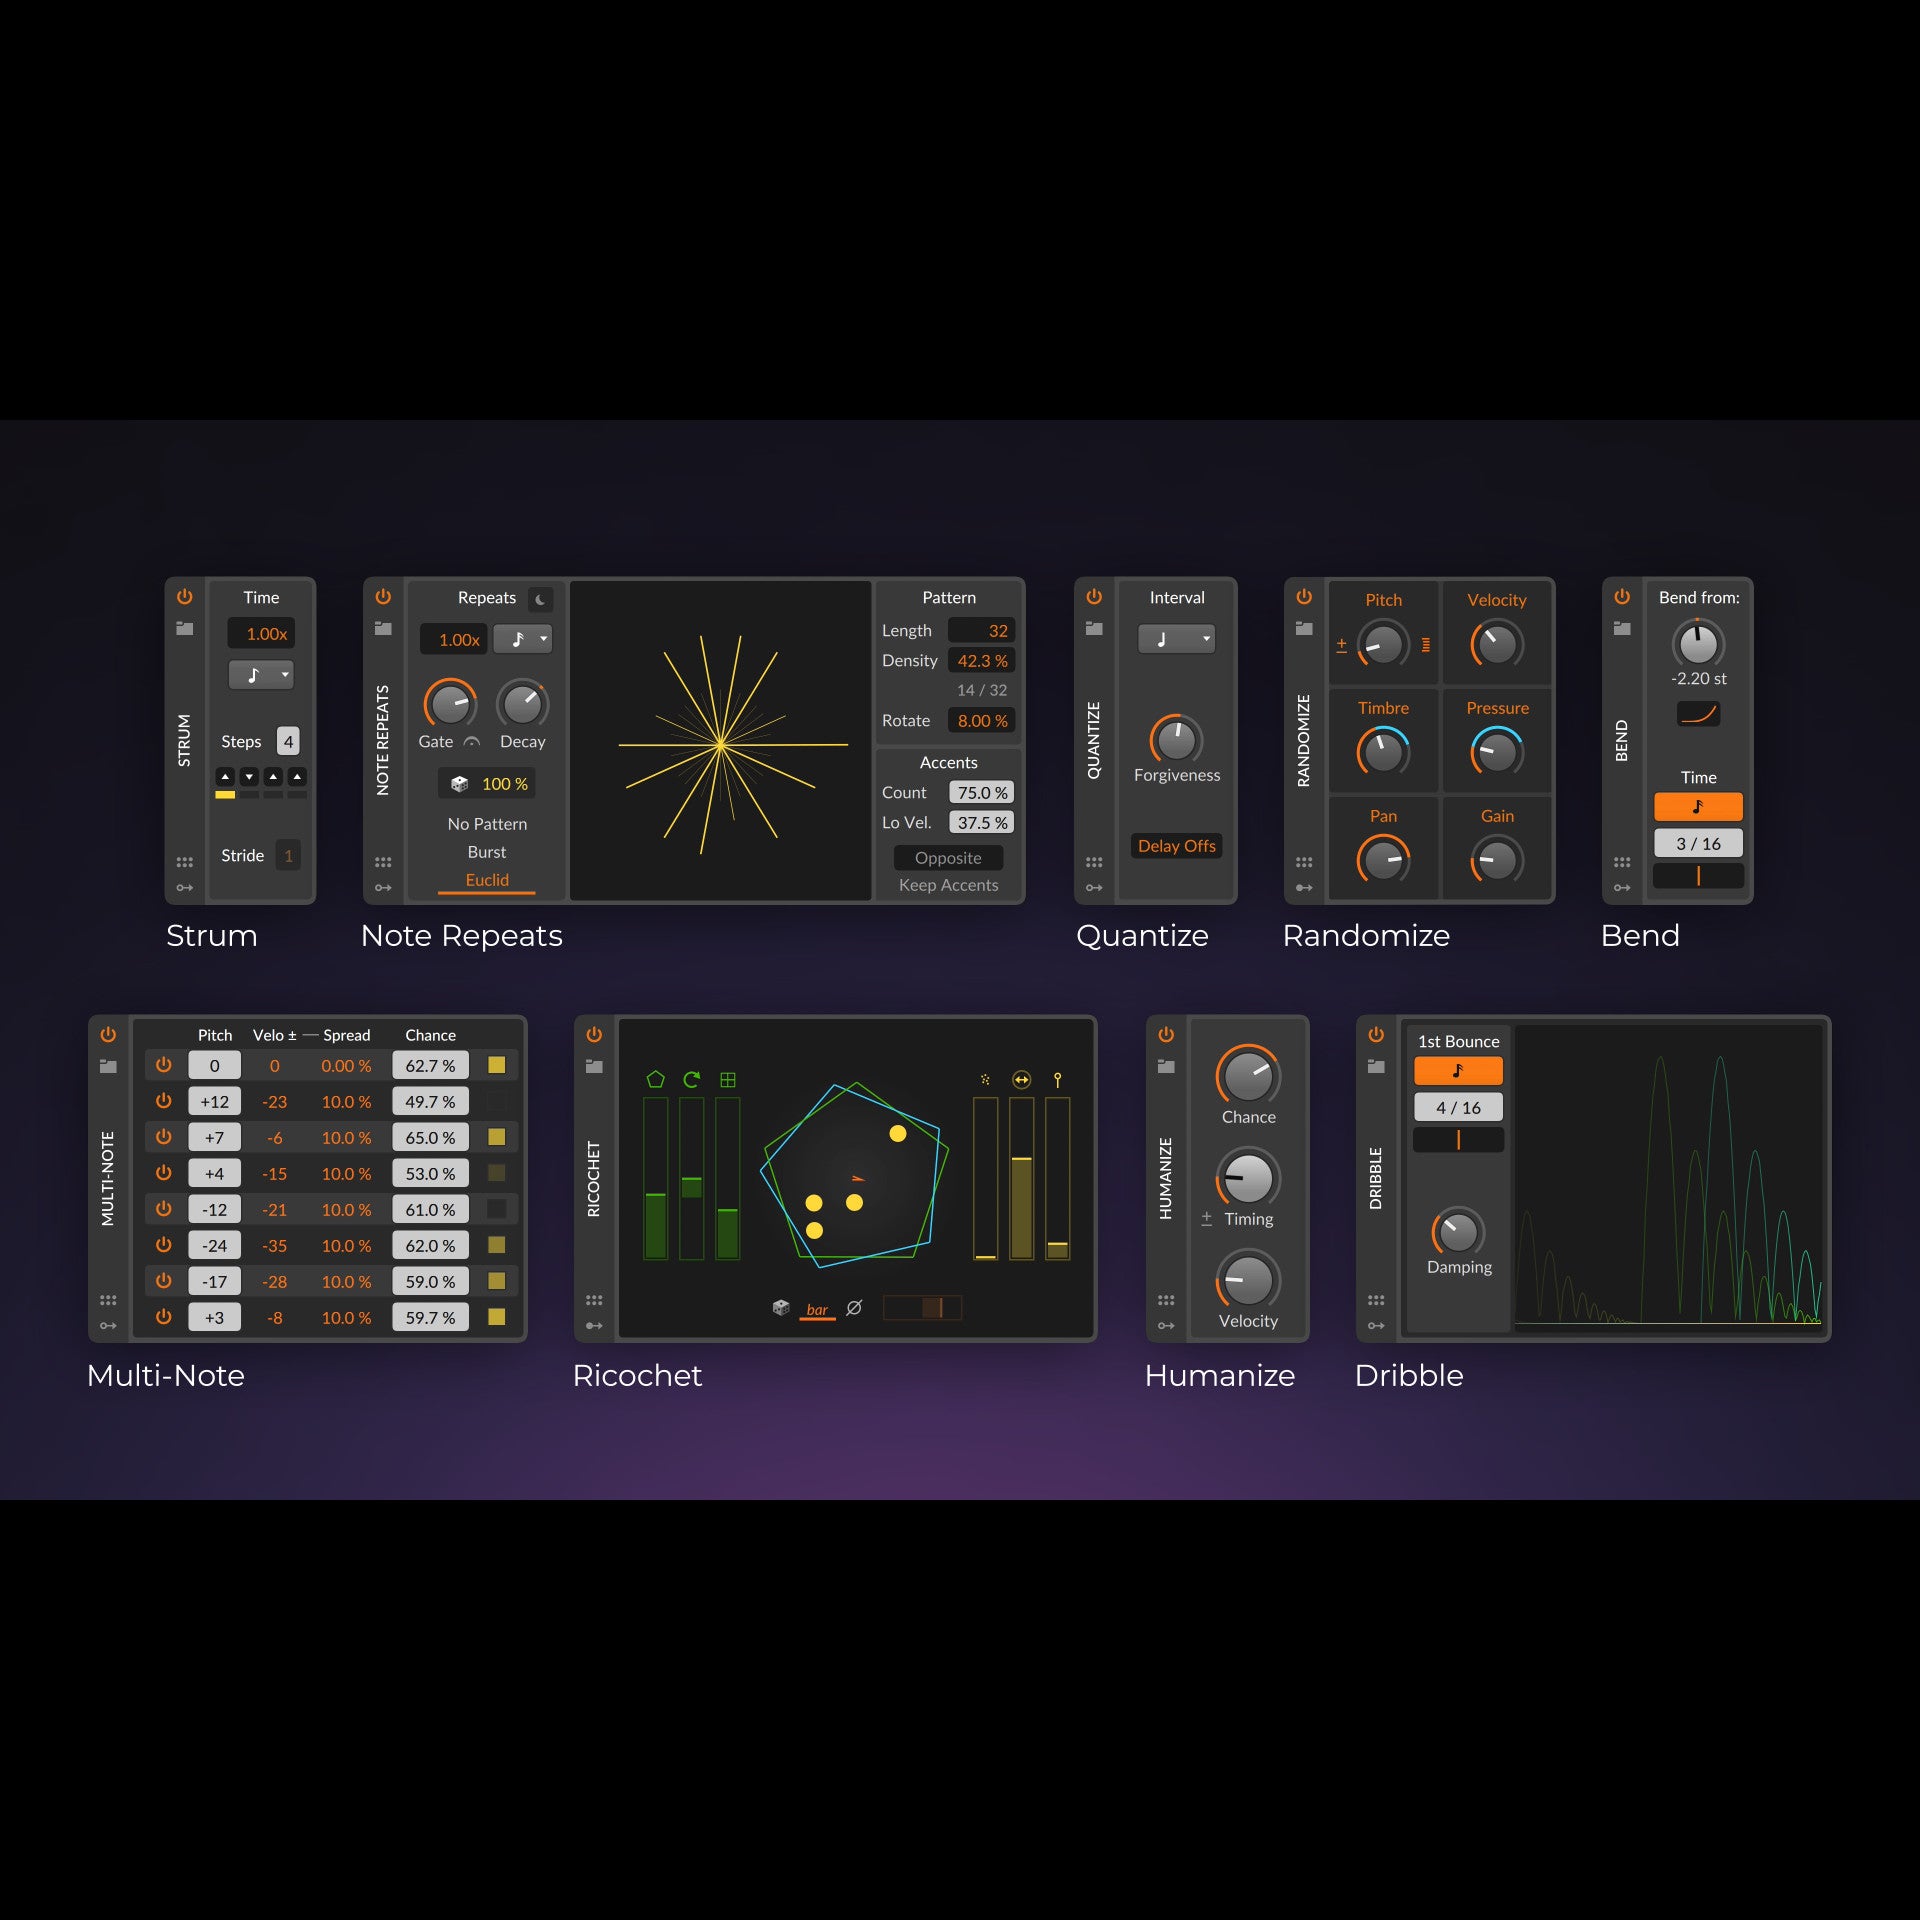Click the Chance knob in Humanize

1248,1076
